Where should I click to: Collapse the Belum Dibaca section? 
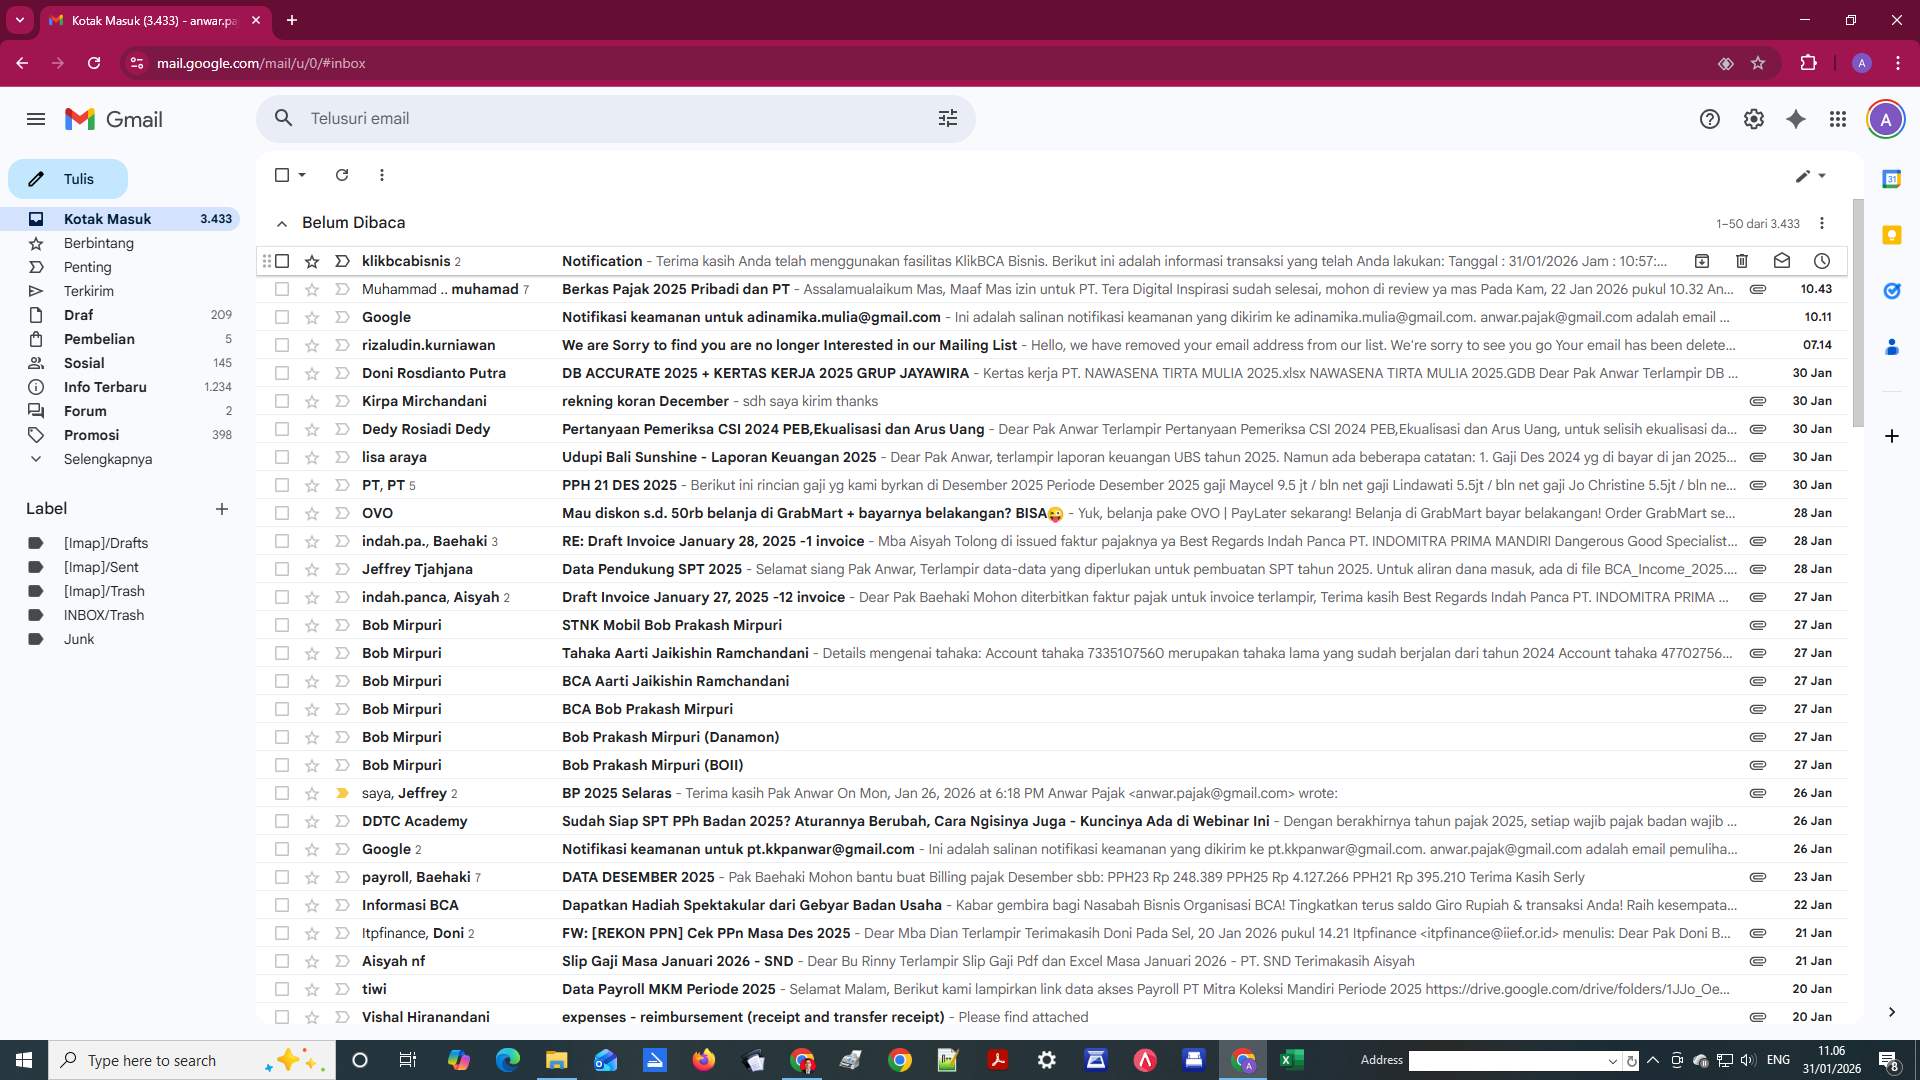coord(282,223)
